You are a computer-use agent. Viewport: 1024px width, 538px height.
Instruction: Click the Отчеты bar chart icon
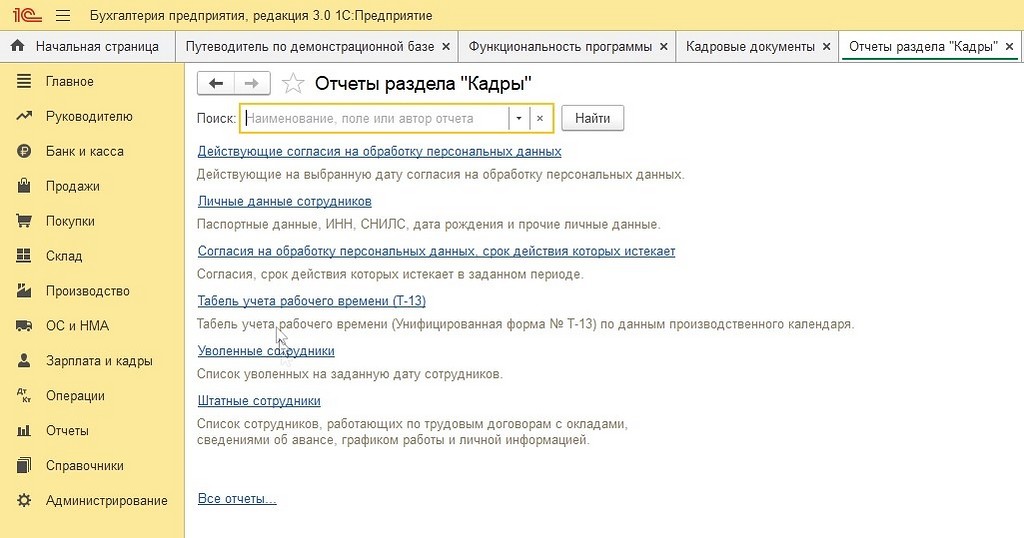click(24, 430)
